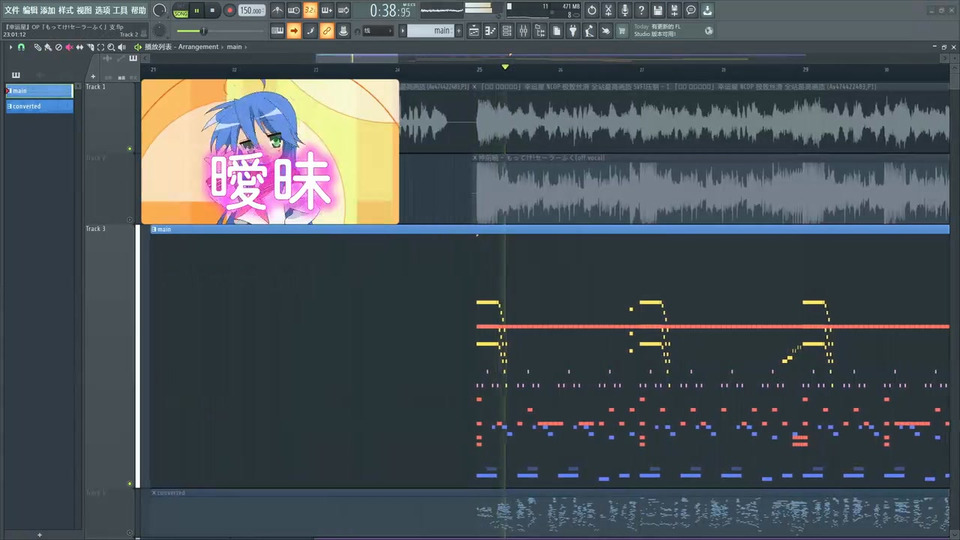Image resolution: width=960 pixels, height=540 pixels.
Task: Toggle typing keyboard to piano icon
Action: point(277,31)
